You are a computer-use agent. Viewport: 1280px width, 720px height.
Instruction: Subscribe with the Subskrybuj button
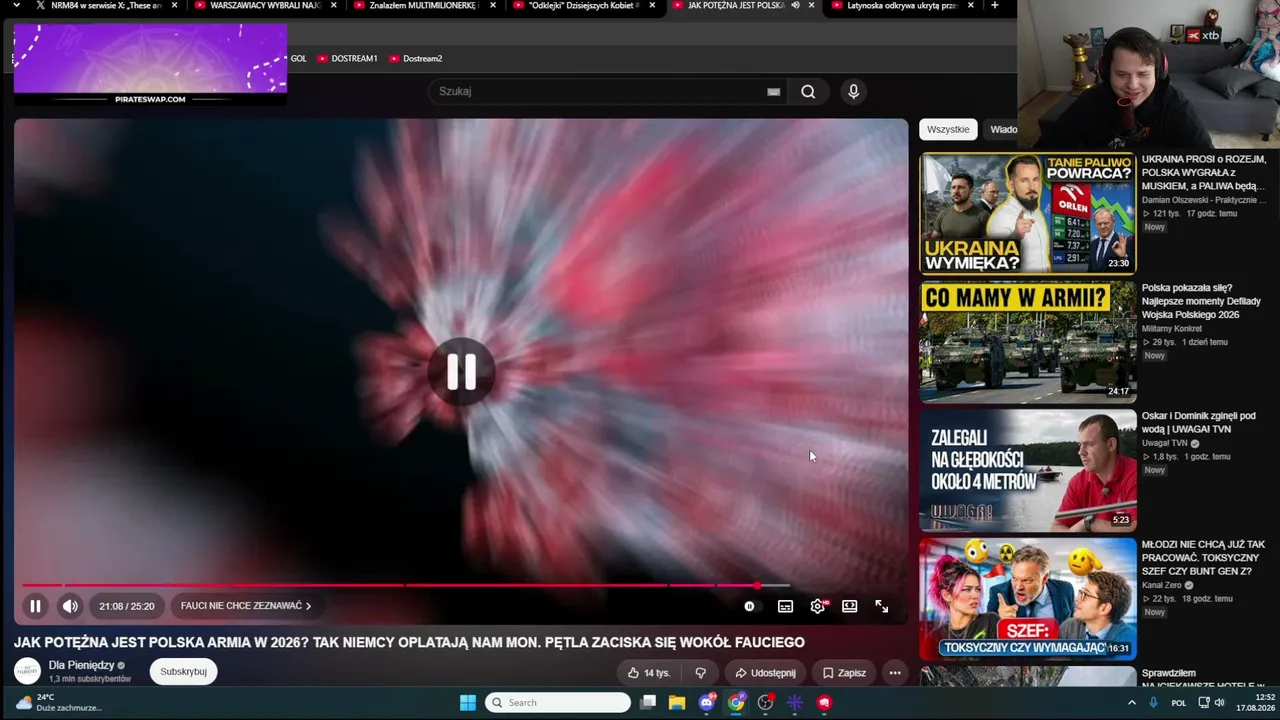(184, 672)
